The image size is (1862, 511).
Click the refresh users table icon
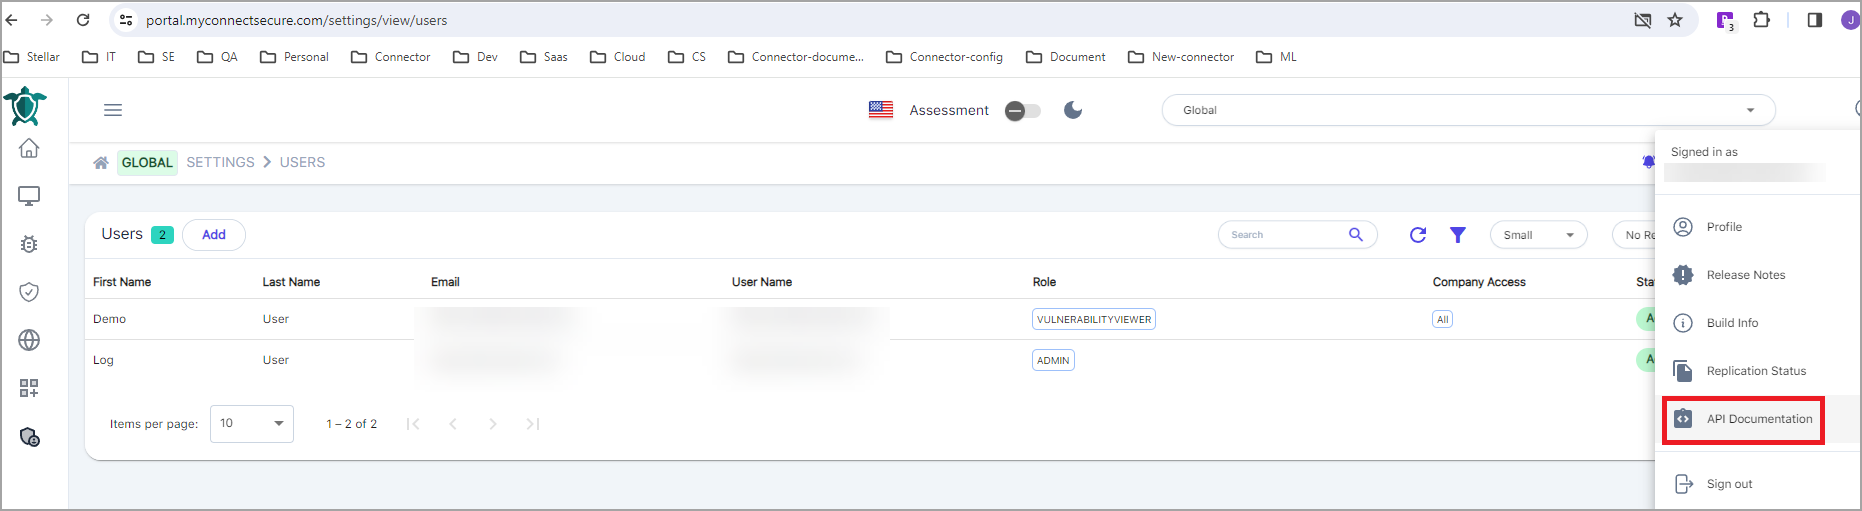(1417, 235)
